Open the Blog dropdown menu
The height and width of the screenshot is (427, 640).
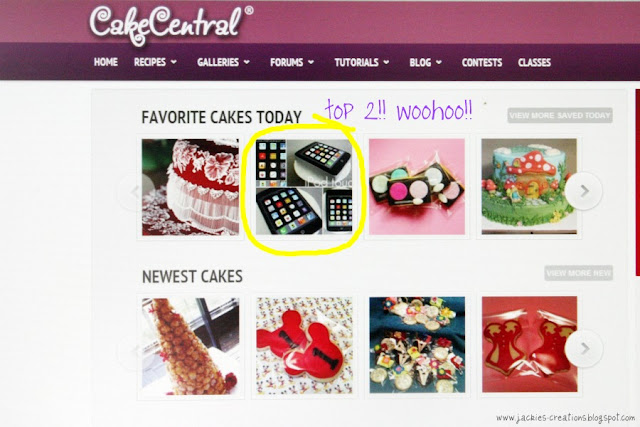click(x=426, y=62)
